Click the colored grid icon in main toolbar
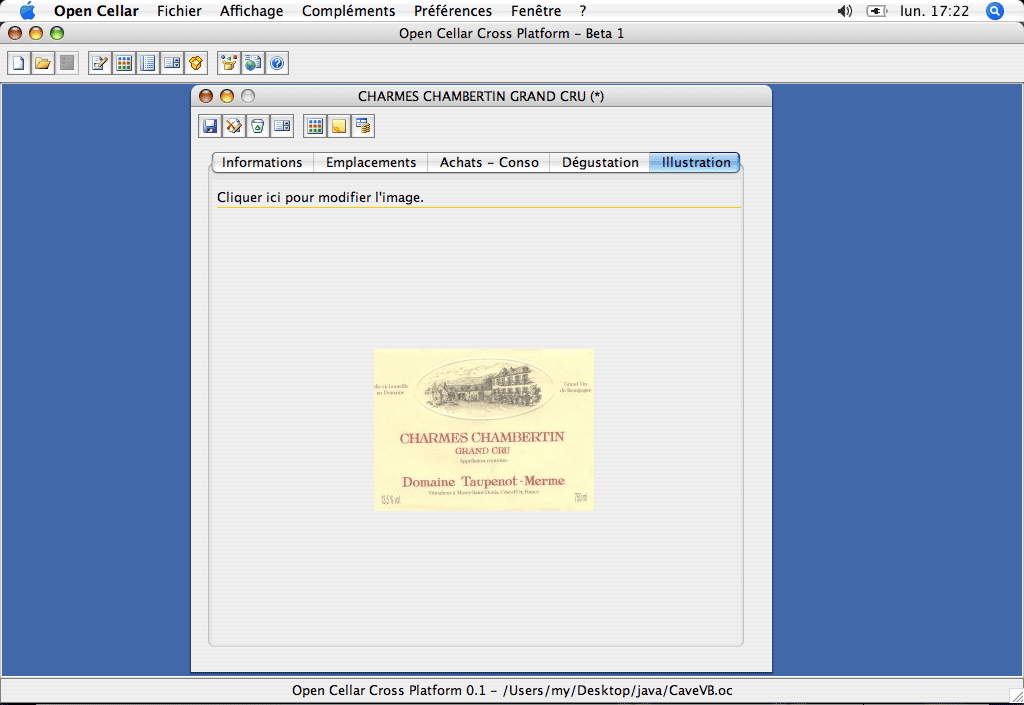The image size is (1024, 705). [124, 63]
